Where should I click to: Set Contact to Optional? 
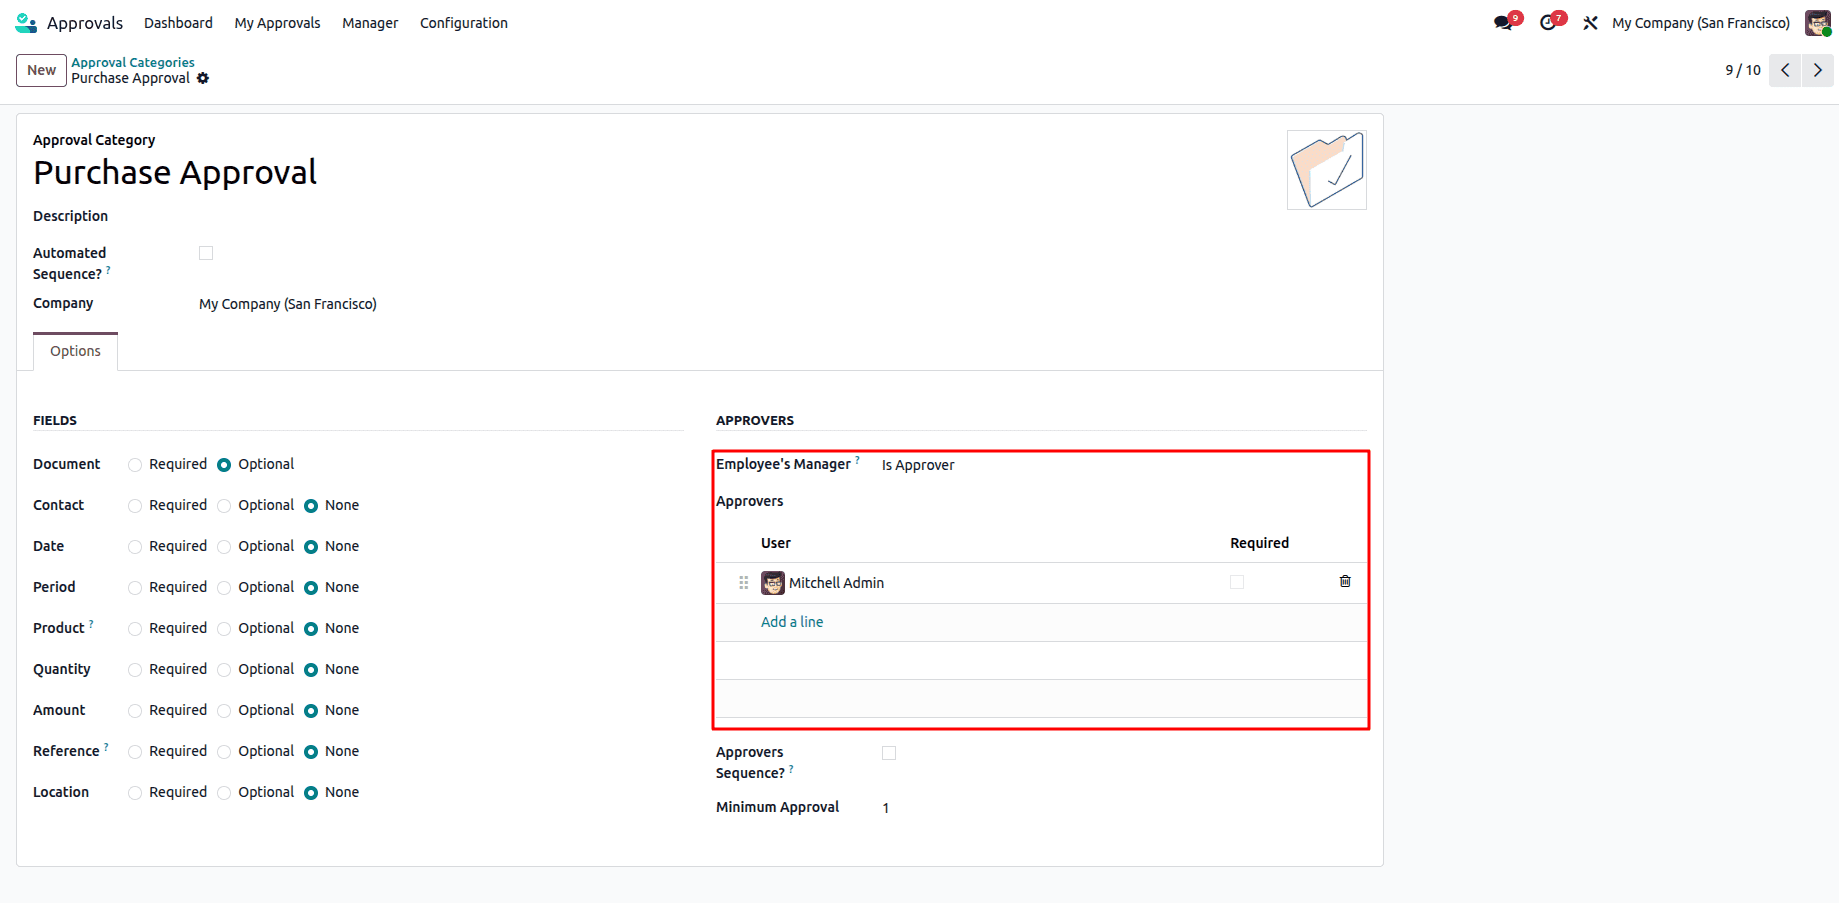click(224, 506)
